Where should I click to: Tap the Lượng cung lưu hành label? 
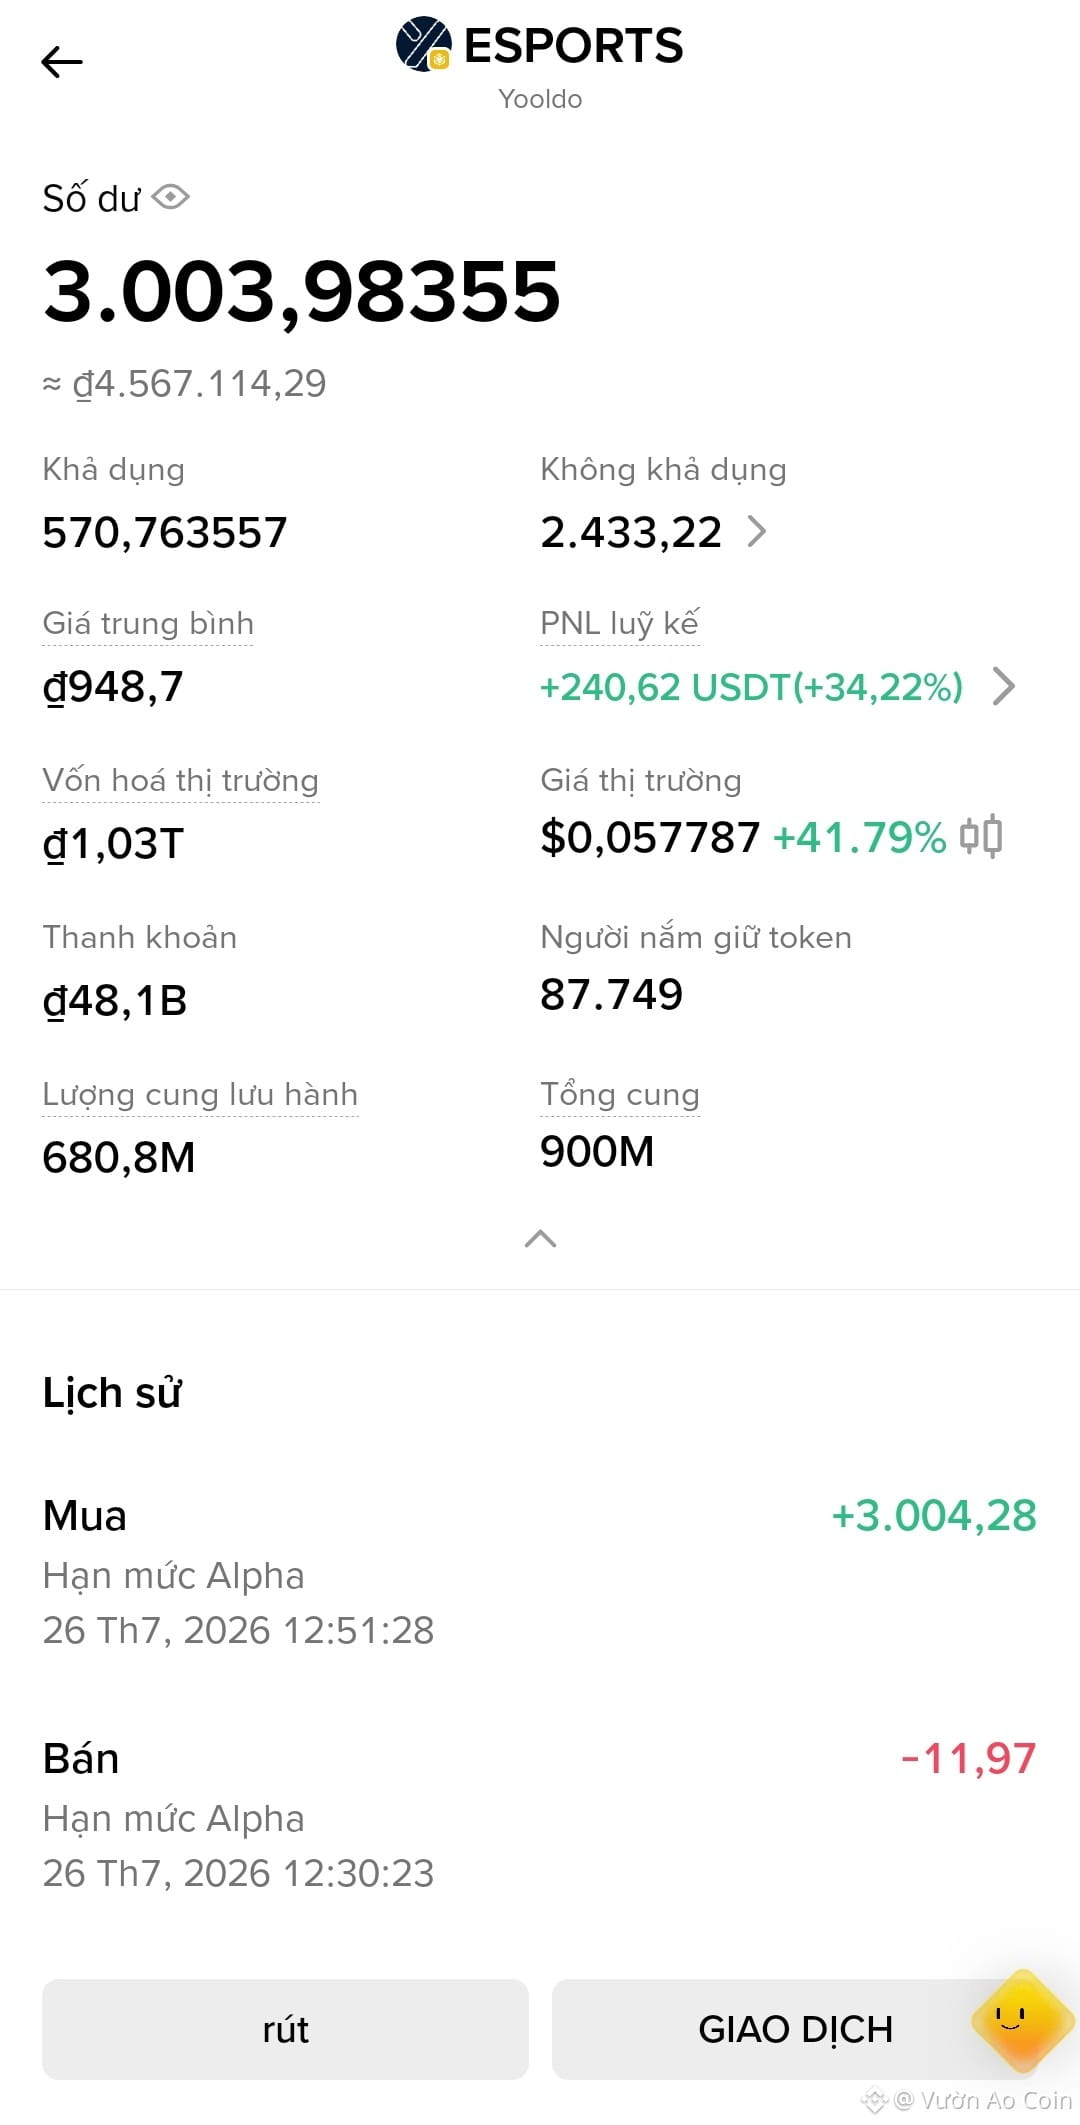tap(200, 1094)
